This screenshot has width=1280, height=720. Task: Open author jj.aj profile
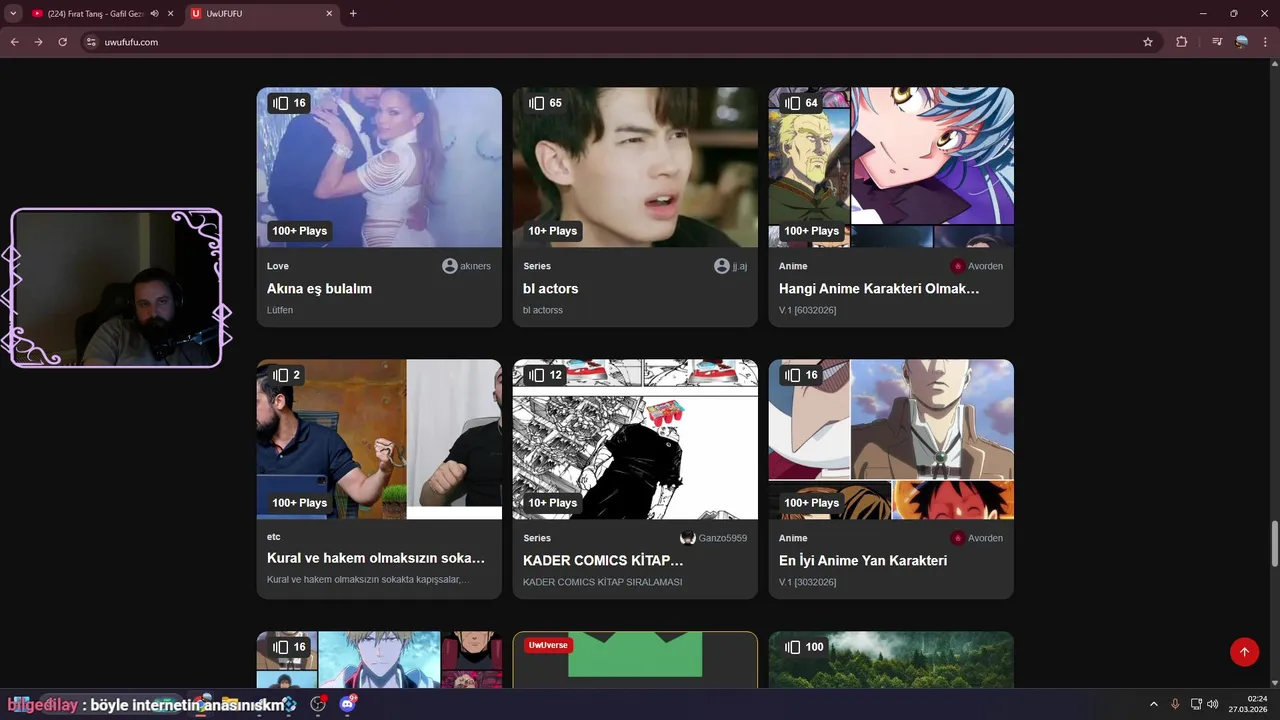tap(730, 266)
